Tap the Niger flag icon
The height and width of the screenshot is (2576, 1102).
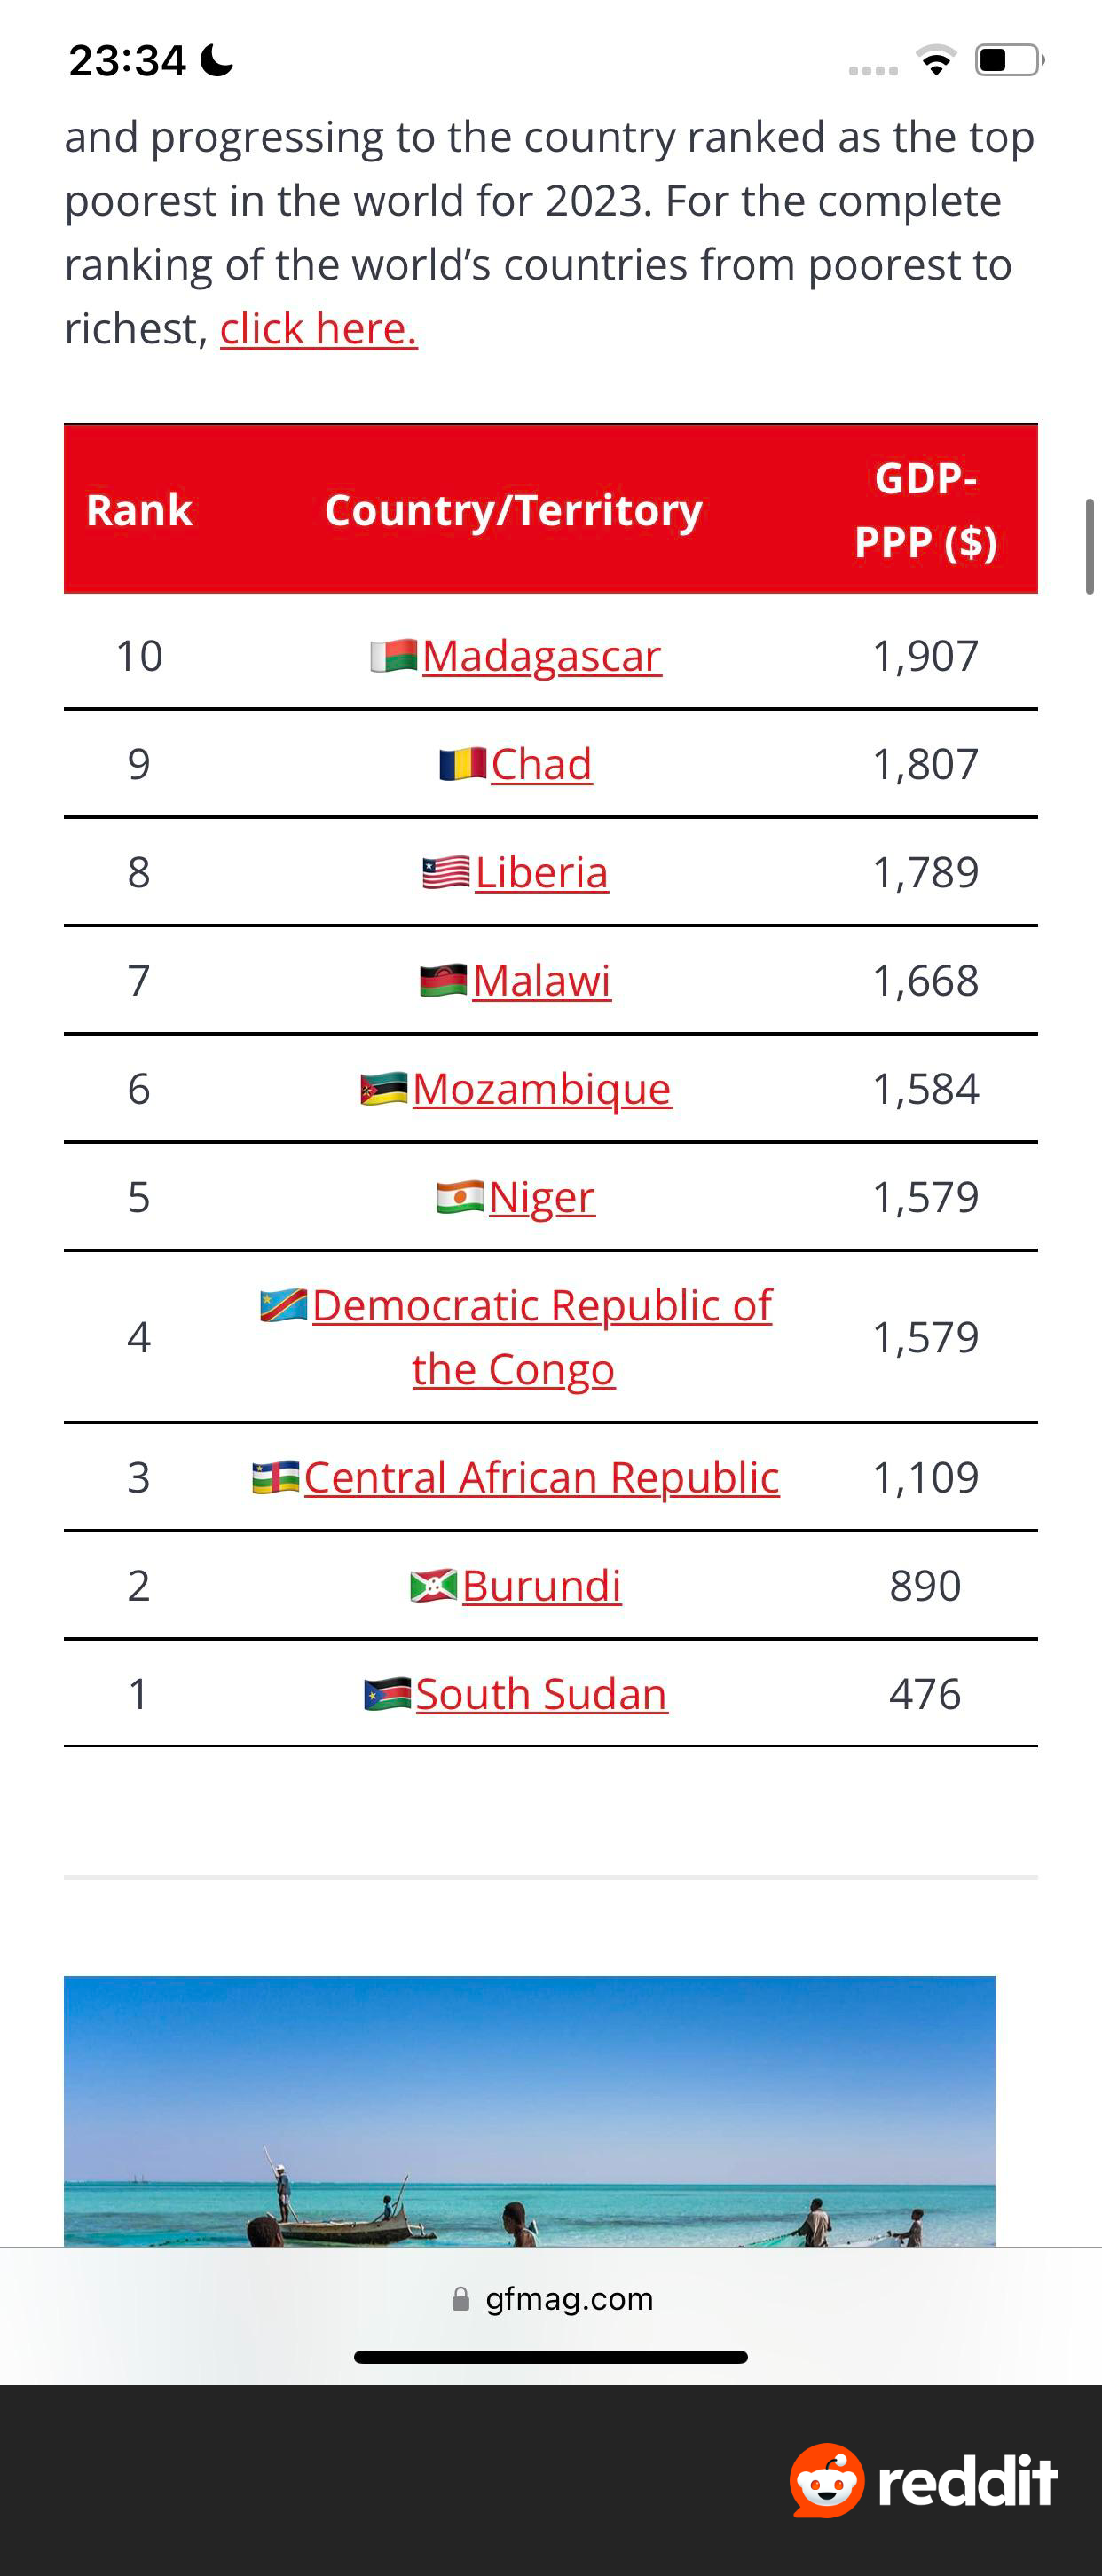460,1196
